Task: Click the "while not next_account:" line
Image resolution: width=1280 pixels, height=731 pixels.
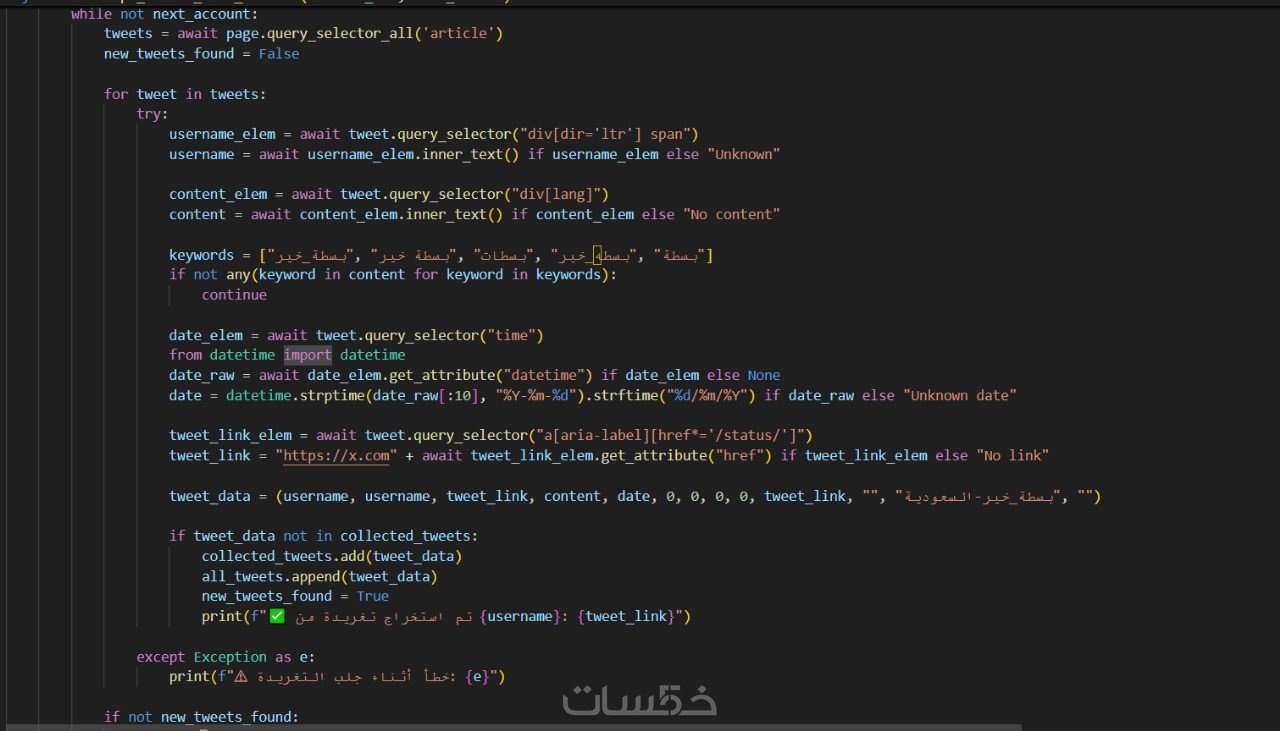Action: 164,14
